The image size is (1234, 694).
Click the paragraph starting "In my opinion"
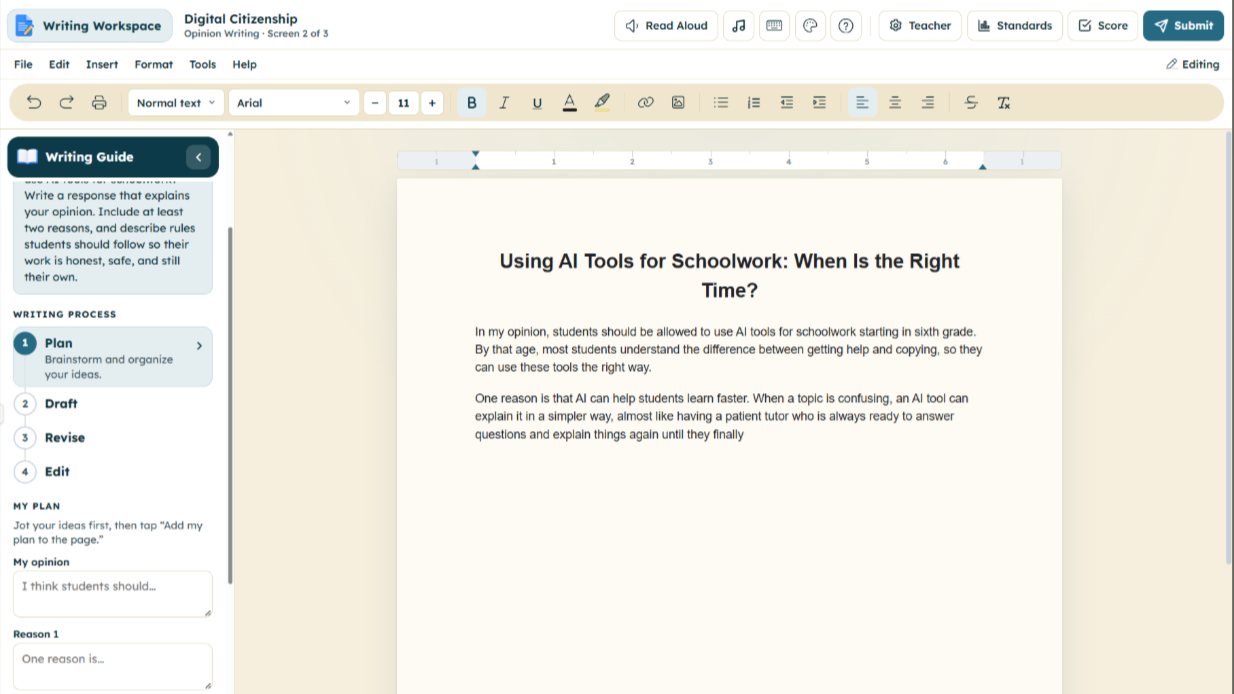(x=729, y=349)
